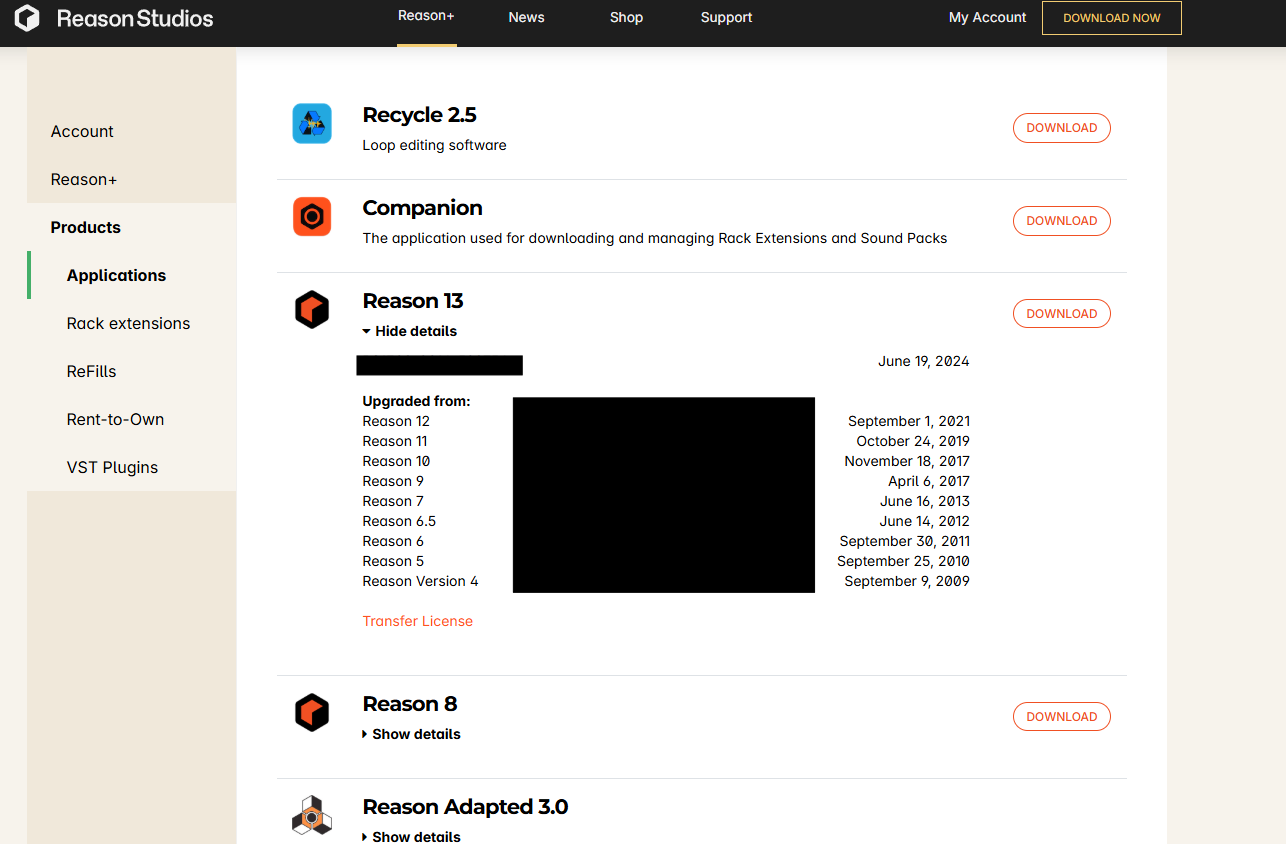Click the Reason Adapted 3.0 title
1286x844 pixels.
point(465,807)
